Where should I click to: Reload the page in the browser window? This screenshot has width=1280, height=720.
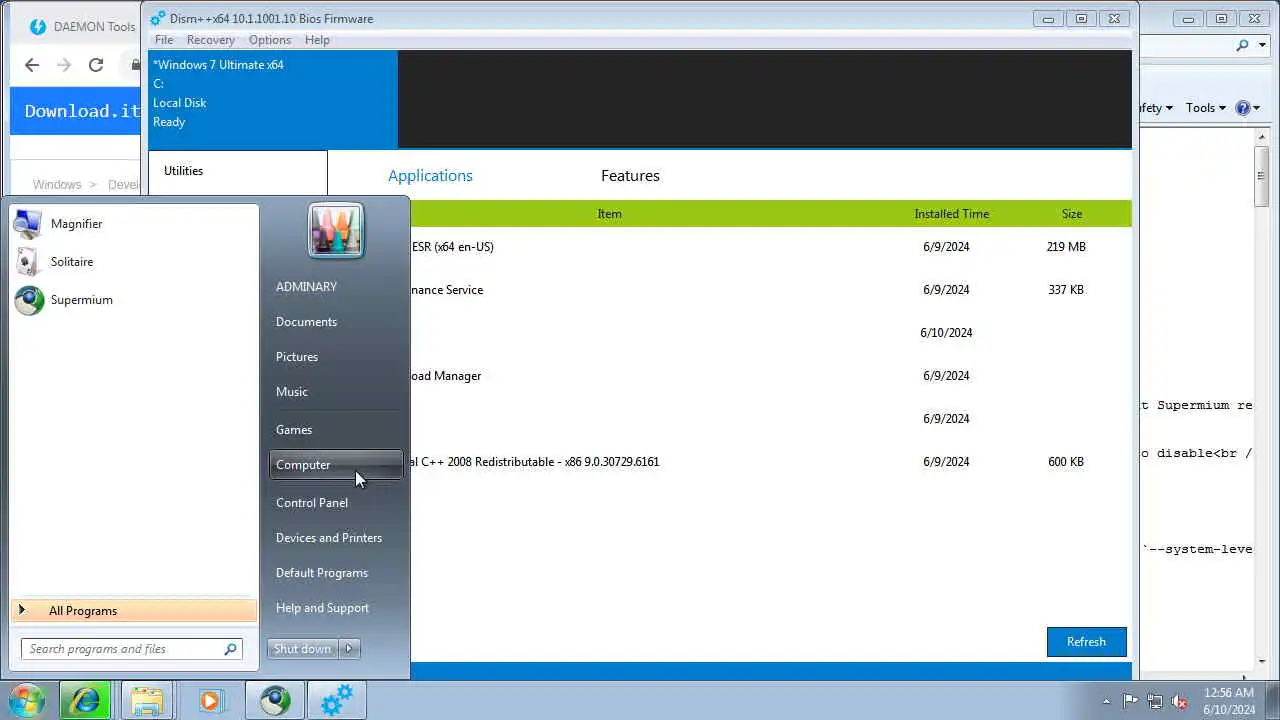96,65
